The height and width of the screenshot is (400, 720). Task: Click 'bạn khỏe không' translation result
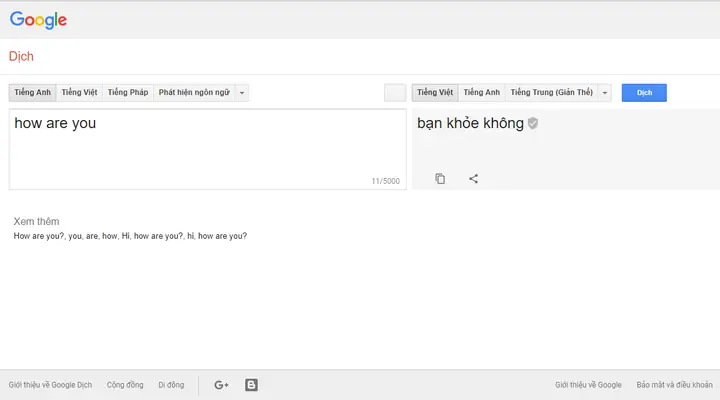coord(470,123)
